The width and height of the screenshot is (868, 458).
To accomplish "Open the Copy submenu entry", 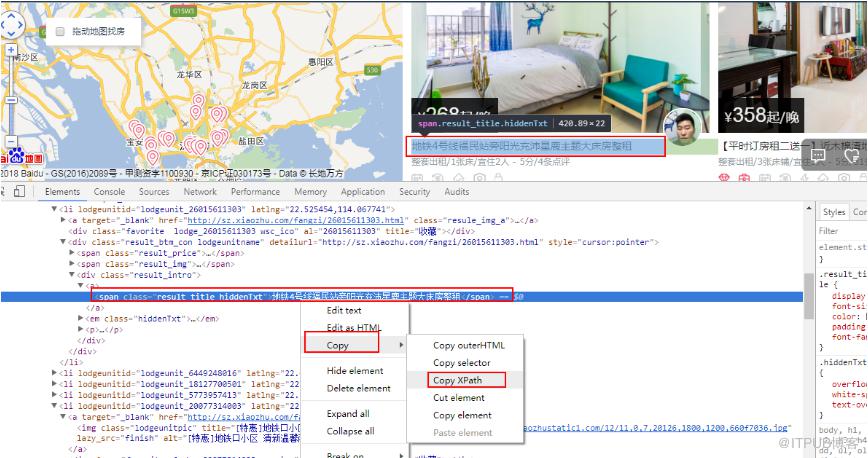I will point(355,346).
